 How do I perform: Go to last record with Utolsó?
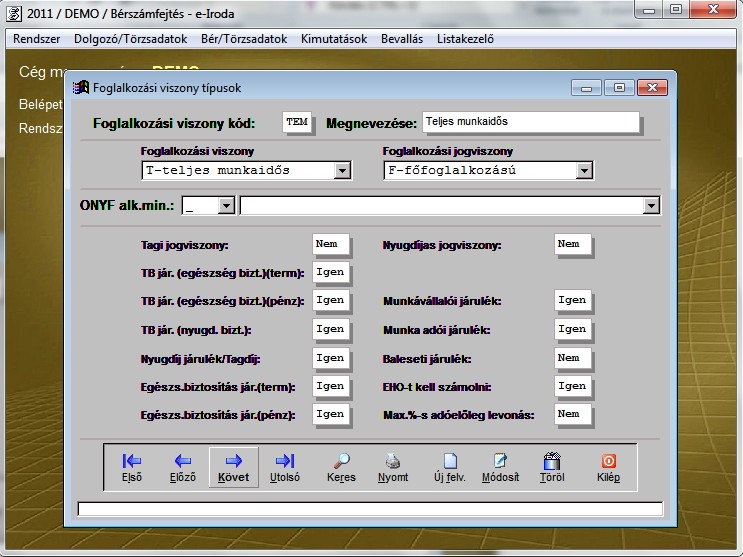click(285, 467)
